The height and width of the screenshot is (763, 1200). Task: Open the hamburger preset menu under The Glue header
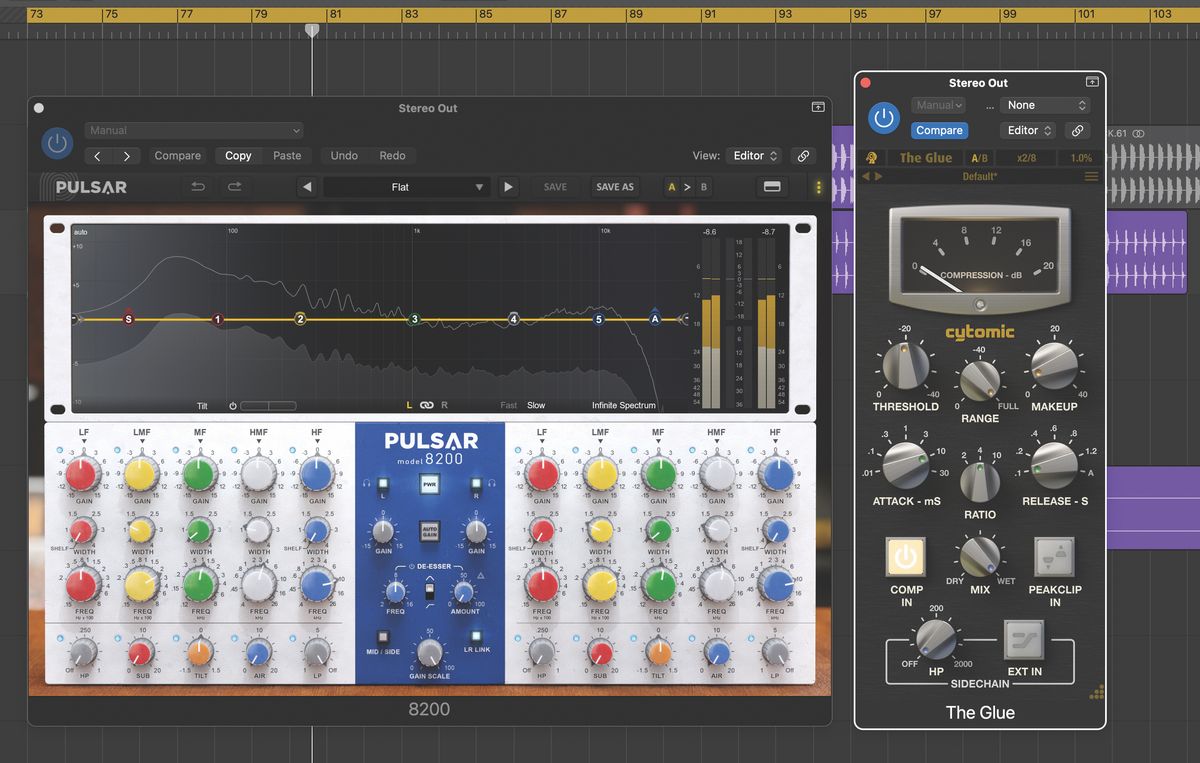(x=1088, y=175)
